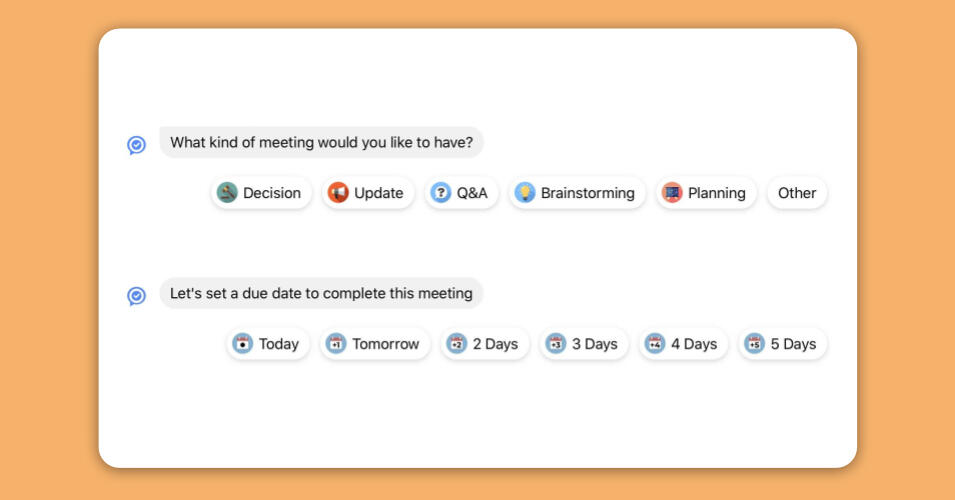Click the calendar icon on Today chip

pyautogui.click(x=243, y=344)
